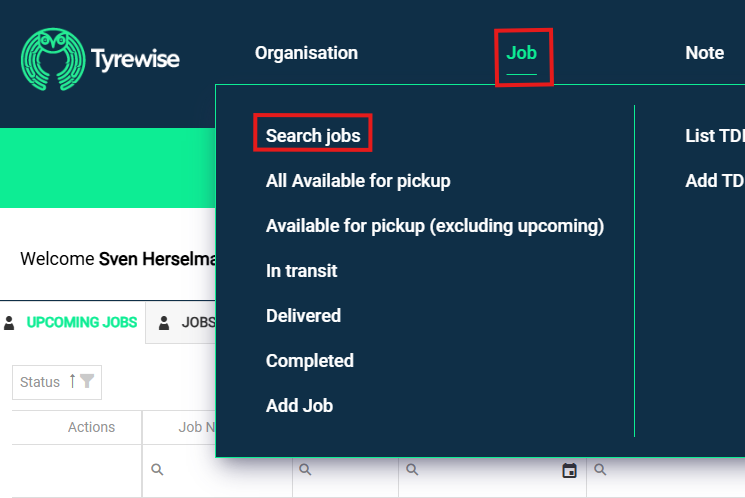
Task: Click the Job menu in navigation
Action: (522, 53)
